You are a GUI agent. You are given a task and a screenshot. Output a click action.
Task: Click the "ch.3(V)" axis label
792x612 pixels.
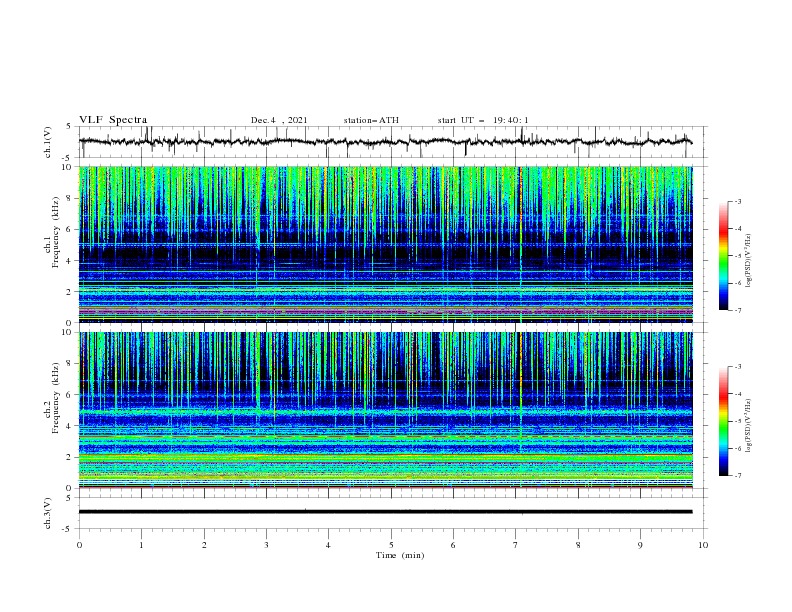(48, 513)
